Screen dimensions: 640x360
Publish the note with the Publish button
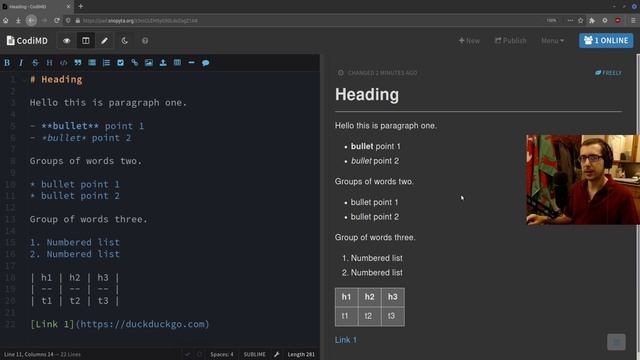pos(511,40)
